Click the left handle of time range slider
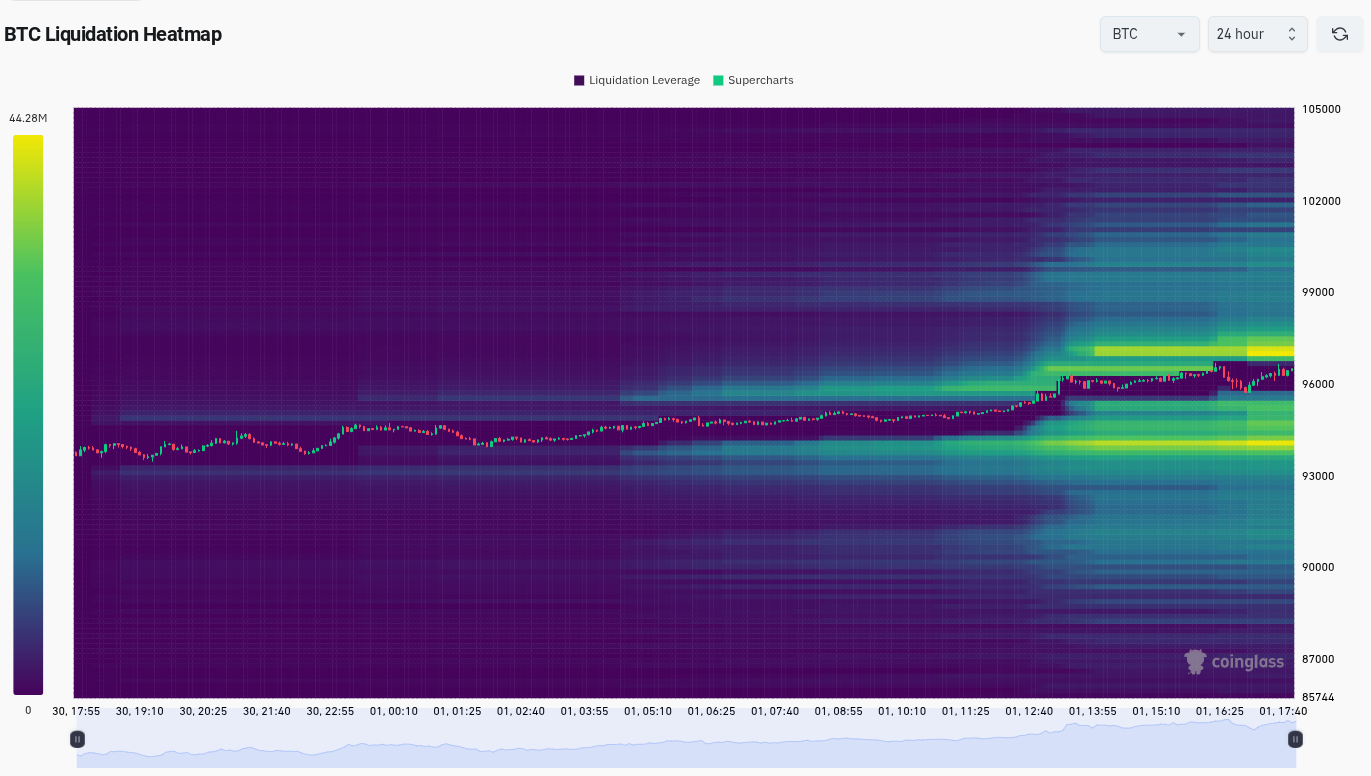Image resolution: width=1371 pixels, height=776 pixels. (x=77, y=739)
